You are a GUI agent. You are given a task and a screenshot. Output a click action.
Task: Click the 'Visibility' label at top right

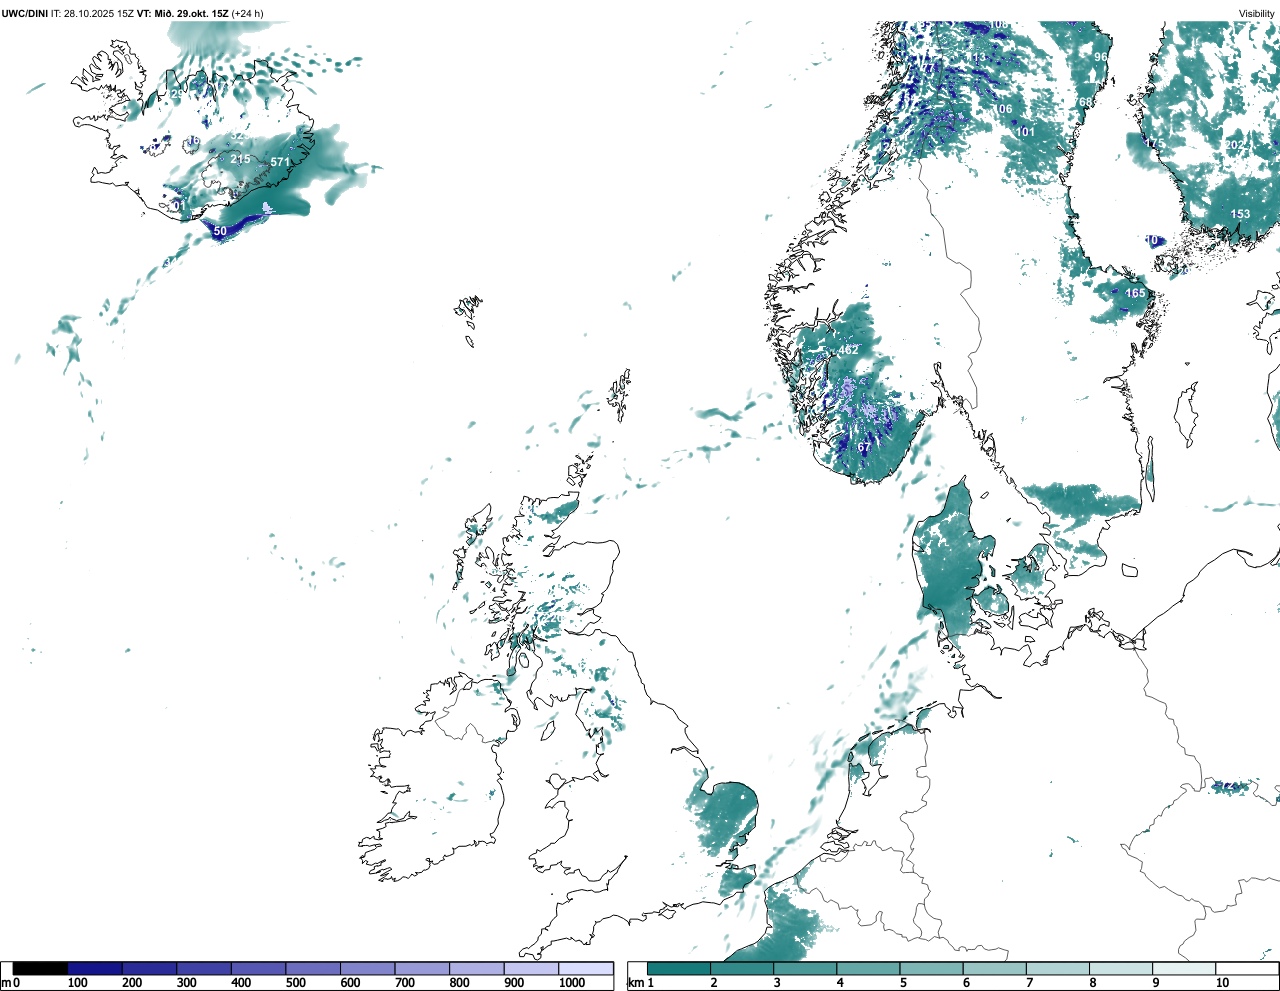pyautogui.click(x=1257, y=13)
